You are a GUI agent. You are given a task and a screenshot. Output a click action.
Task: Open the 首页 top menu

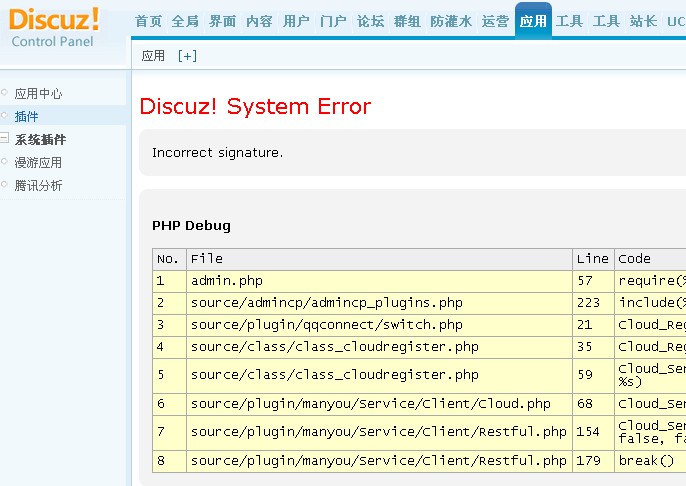(x=148, y=21)
